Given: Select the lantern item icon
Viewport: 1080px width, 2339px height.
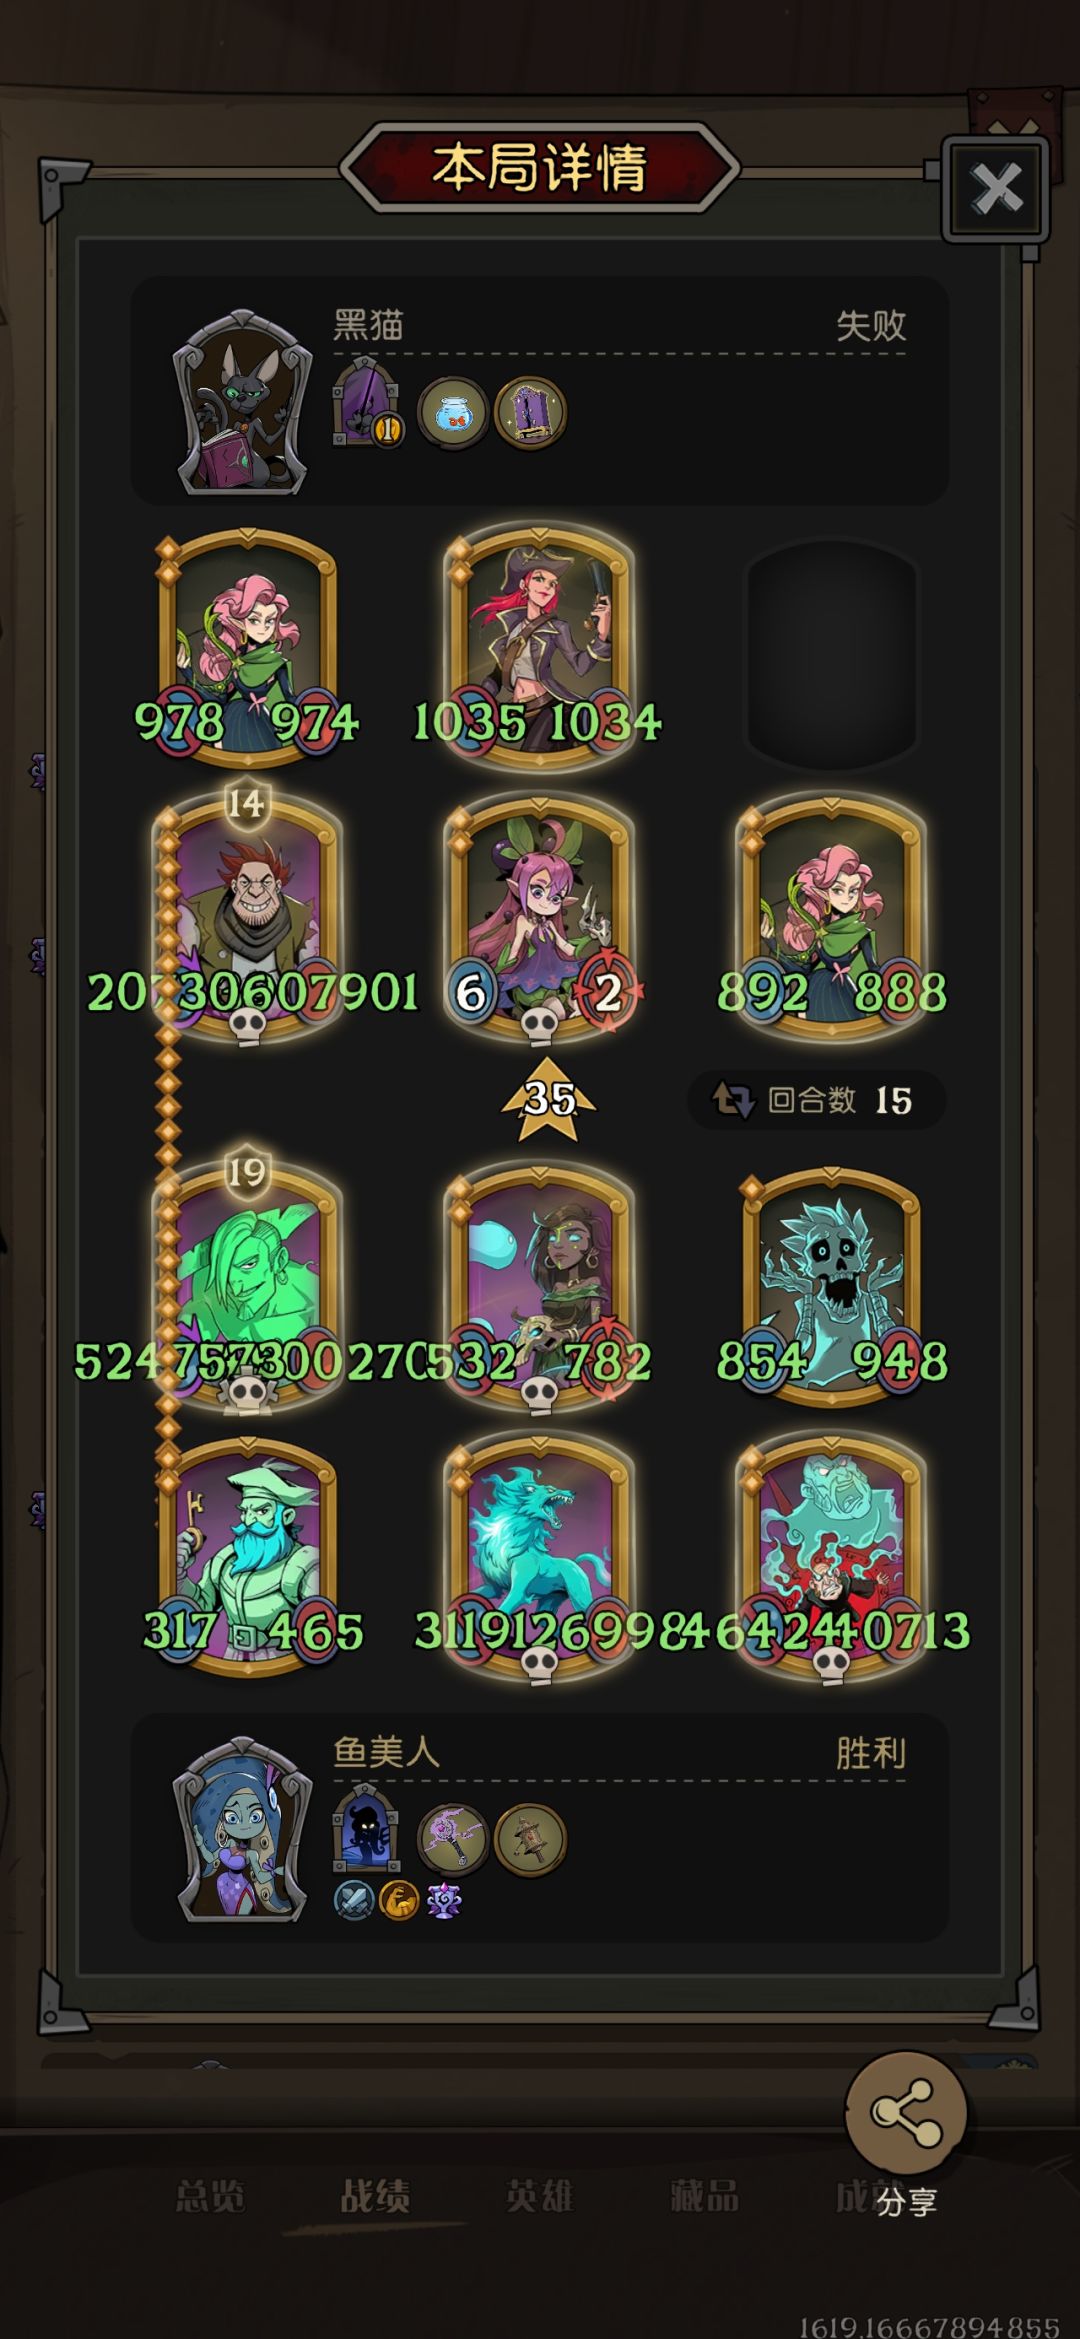Looking at the screenshot, I should click(x=530, y=1838).
